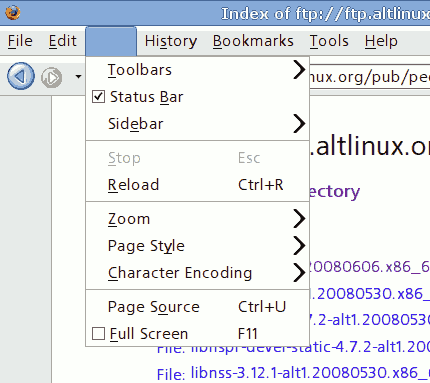This screenshot has height=383, width=430.
Task: Open the History menu
Action: 171,41
